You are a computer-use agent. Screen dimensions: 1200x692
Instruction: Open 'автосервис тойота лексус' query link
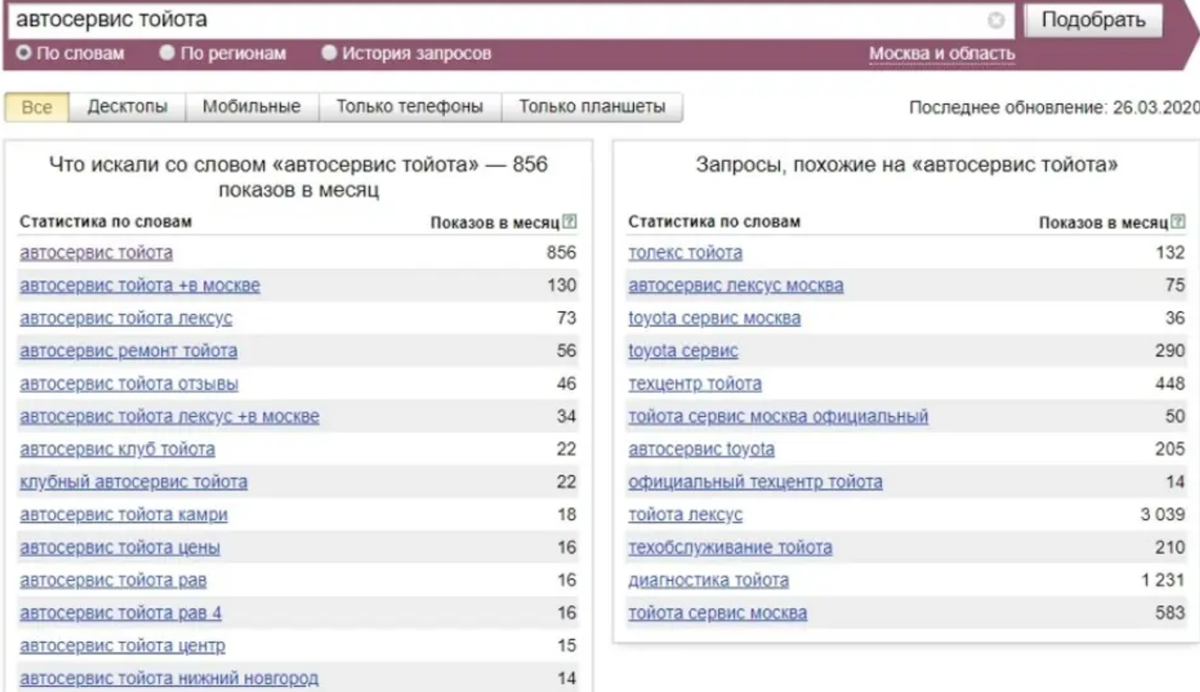pos(126,319)
